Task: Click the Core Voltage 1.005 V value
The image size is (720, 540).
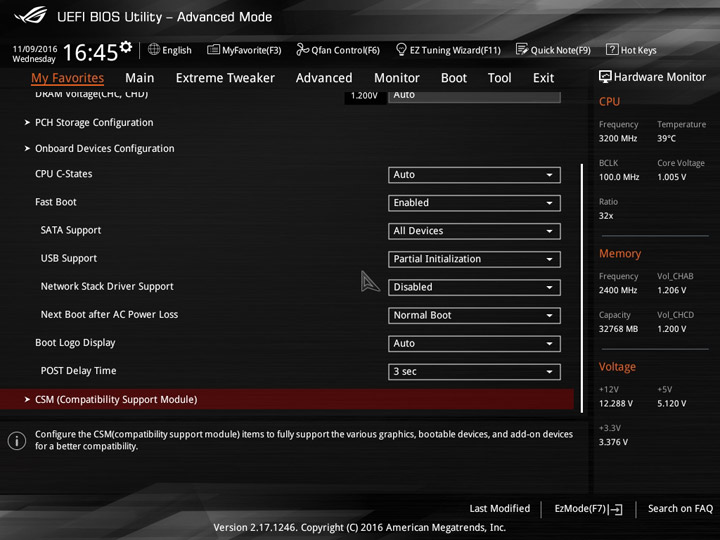Action: click(671, 177)
